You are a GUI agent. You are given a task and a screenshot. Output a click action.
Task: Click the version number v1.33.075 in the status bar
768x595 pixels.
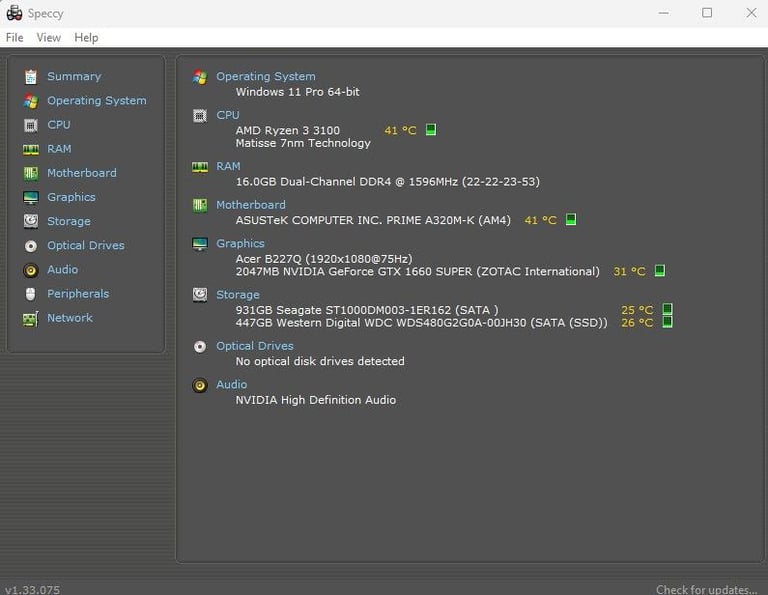[32, 589]
